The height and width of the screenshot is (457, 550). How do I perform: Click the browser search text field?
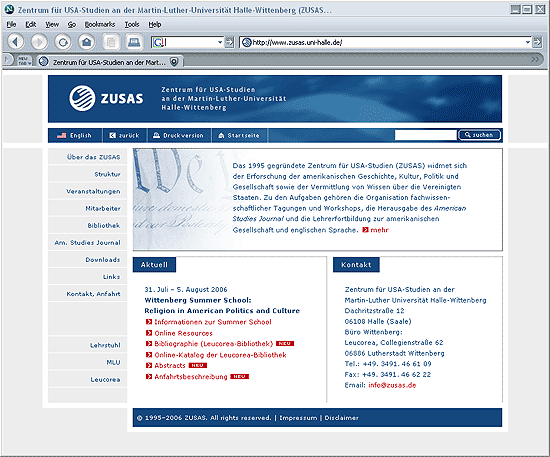click(190, 42)
